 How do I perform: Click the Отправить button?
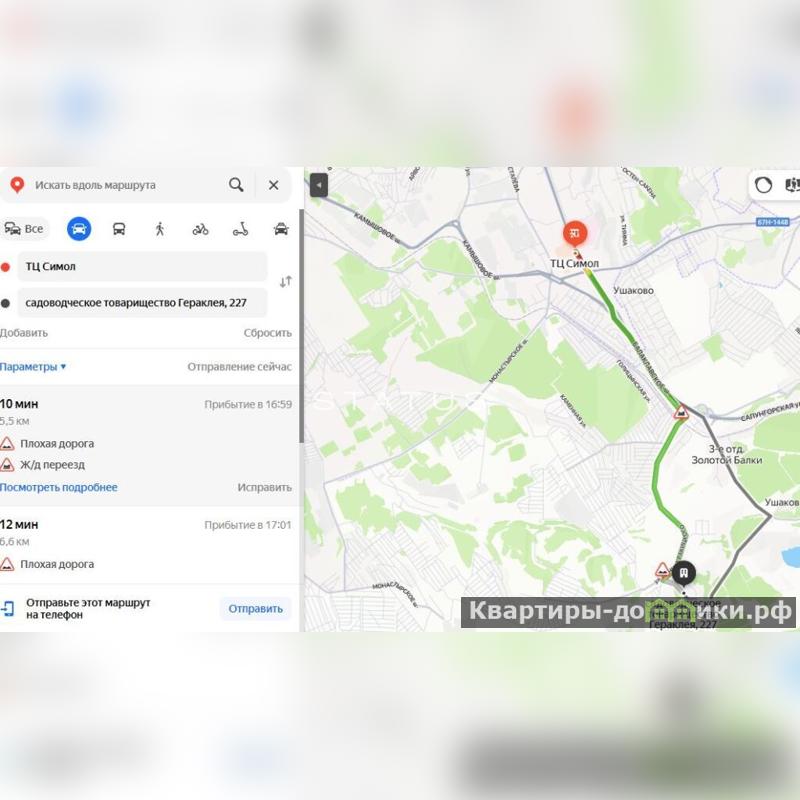coord(255,609)
